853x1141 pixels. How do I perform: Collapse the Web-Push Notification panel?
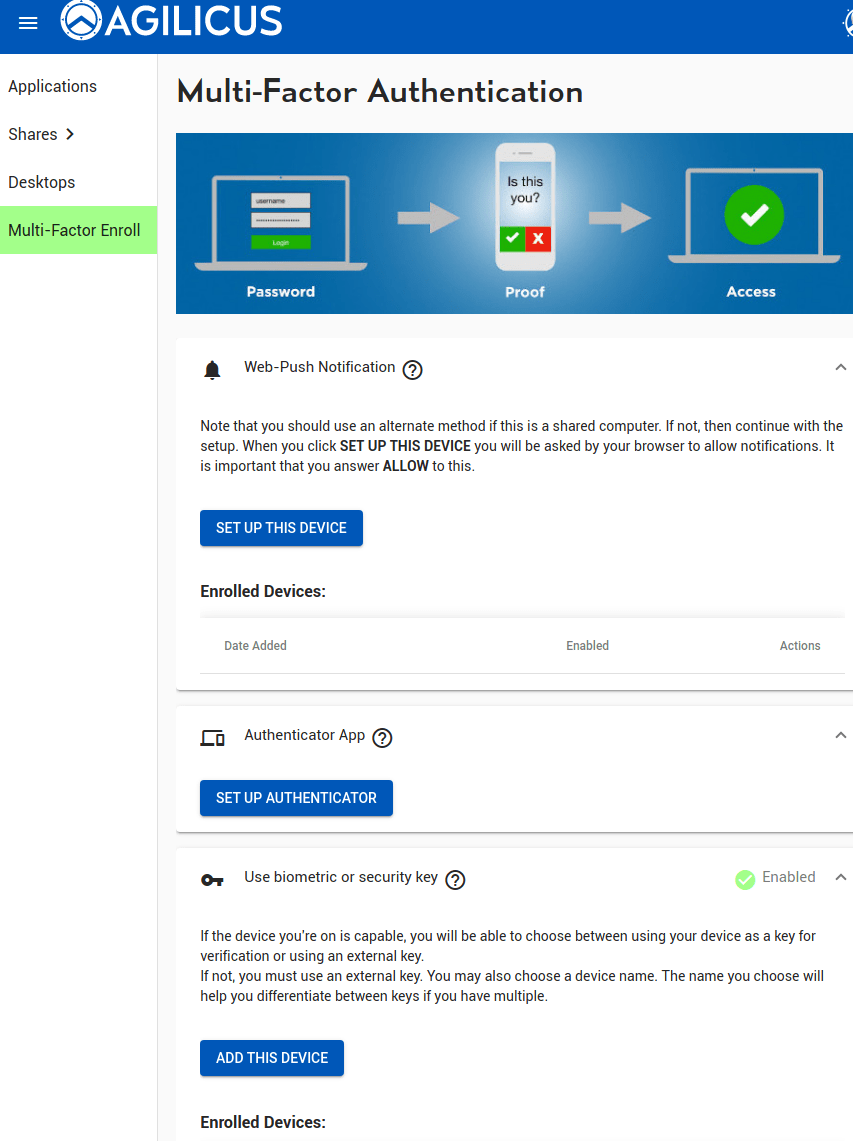[840, 367]
